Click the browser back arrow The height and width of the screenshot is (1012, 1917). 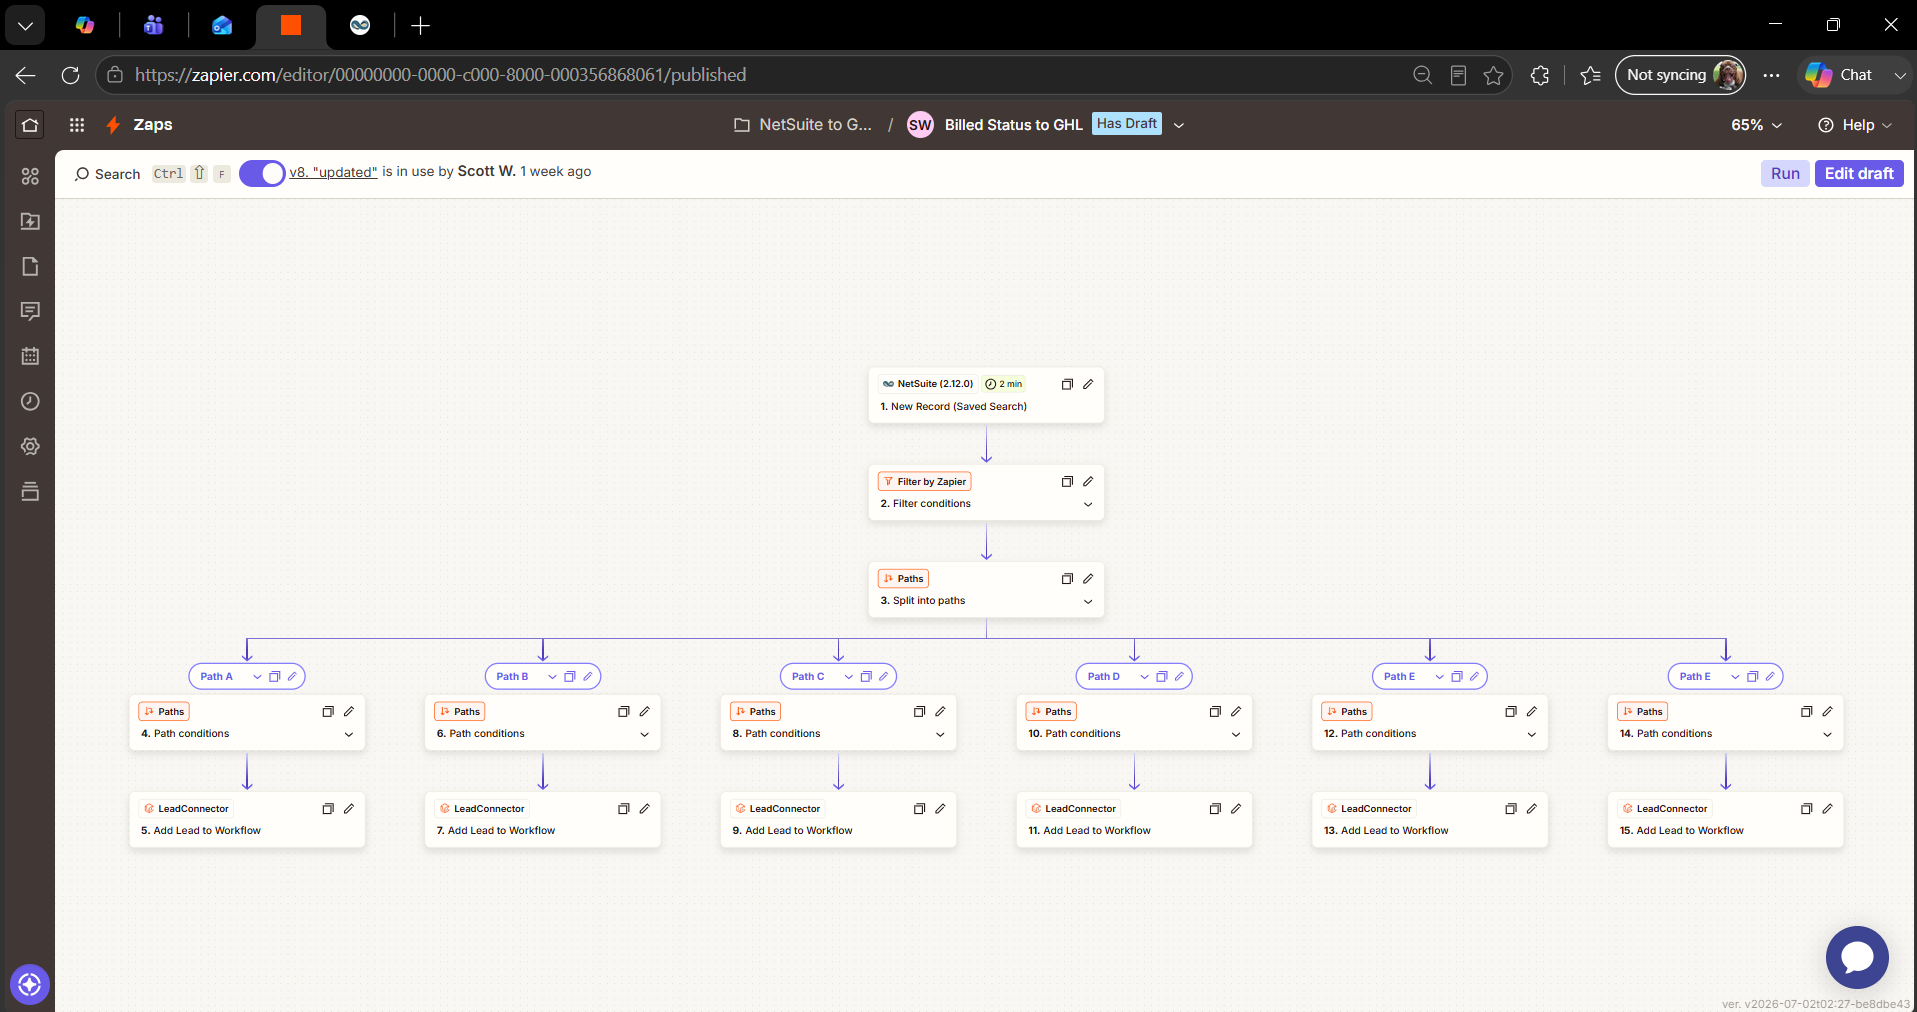[26, 75]
